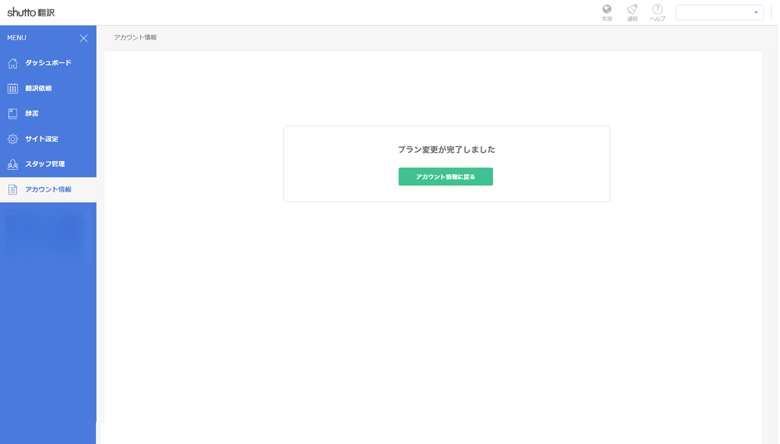Go to サイト設定 in the sidebar
The width and height of the screenshot is (780, 444).
click(48, 139)
